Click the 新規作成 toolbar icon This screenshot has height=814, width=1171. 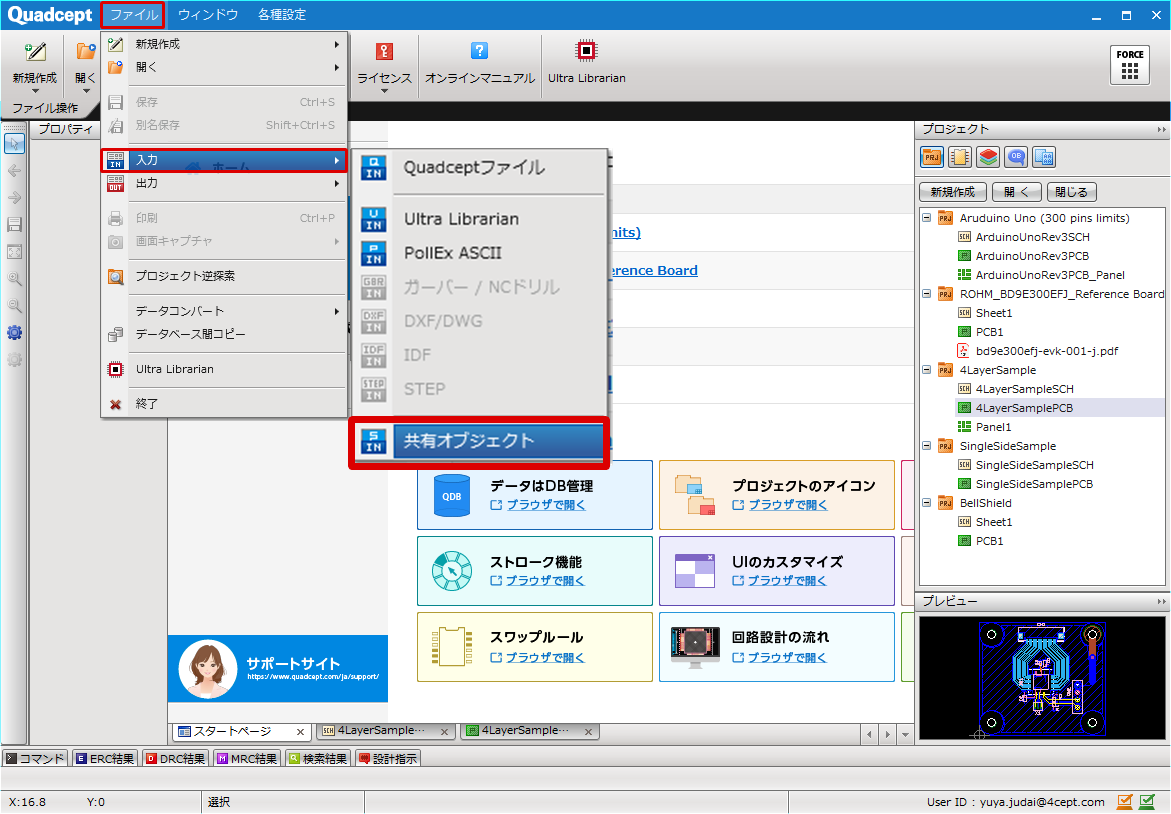tap(34, 52)
